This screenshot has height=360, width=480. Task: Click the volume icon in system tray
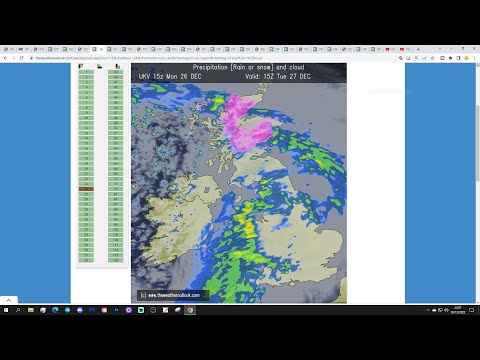point(446,310)
